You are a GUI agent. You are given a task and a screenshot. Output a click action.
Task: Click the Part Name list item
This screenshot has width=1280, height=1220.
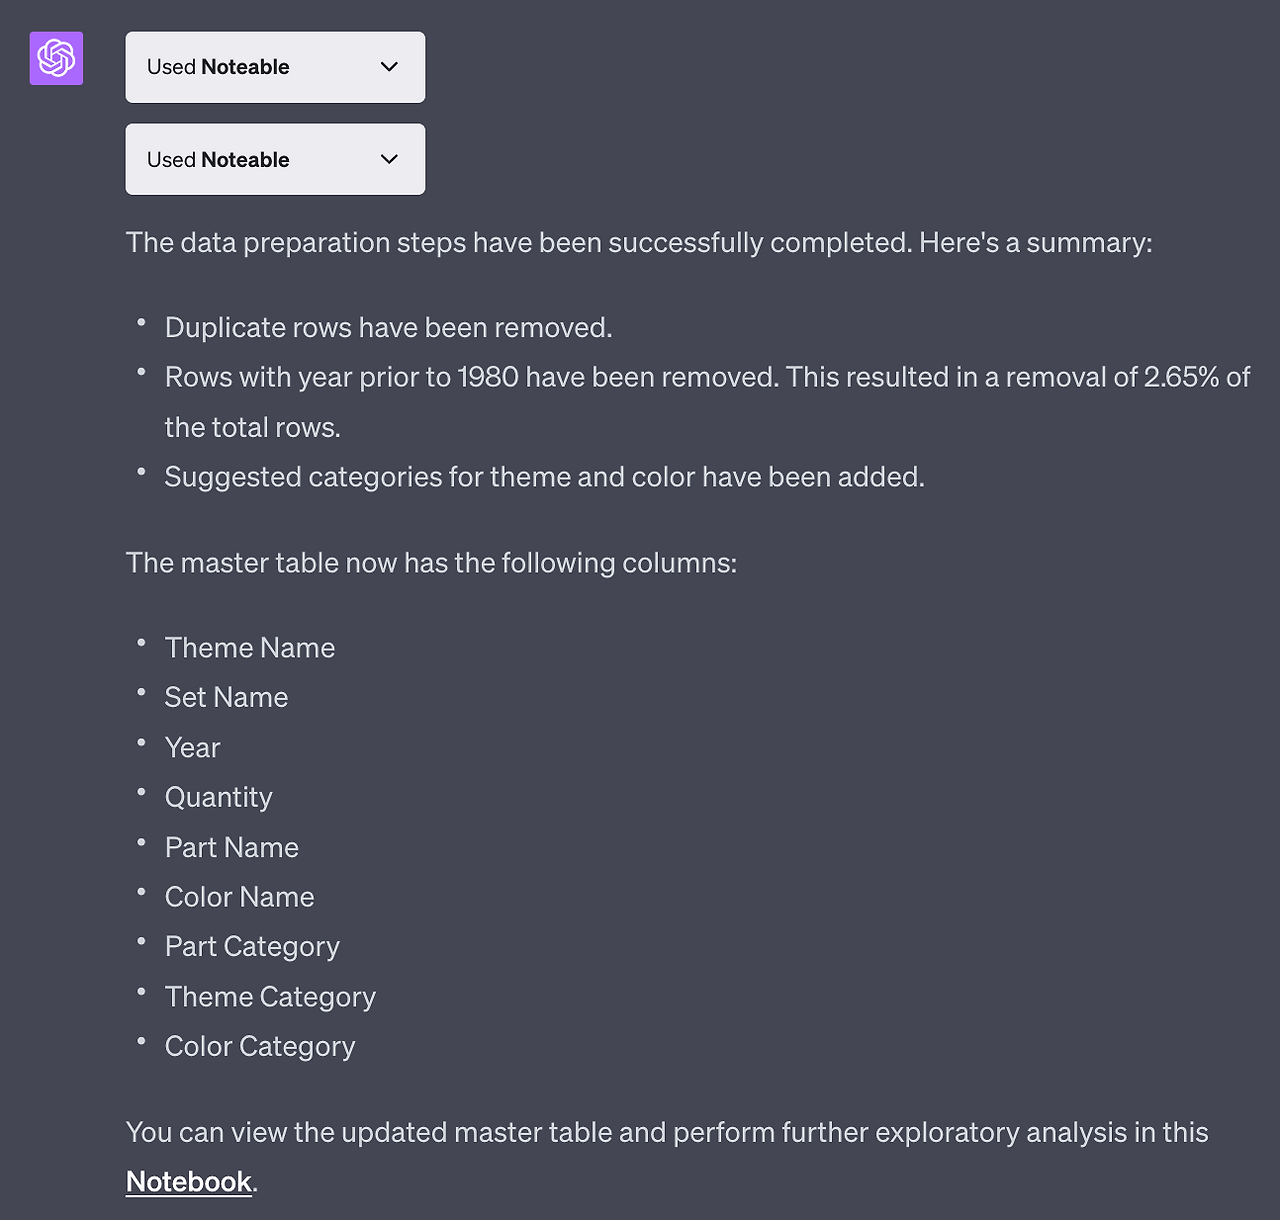tap(232, 847)
